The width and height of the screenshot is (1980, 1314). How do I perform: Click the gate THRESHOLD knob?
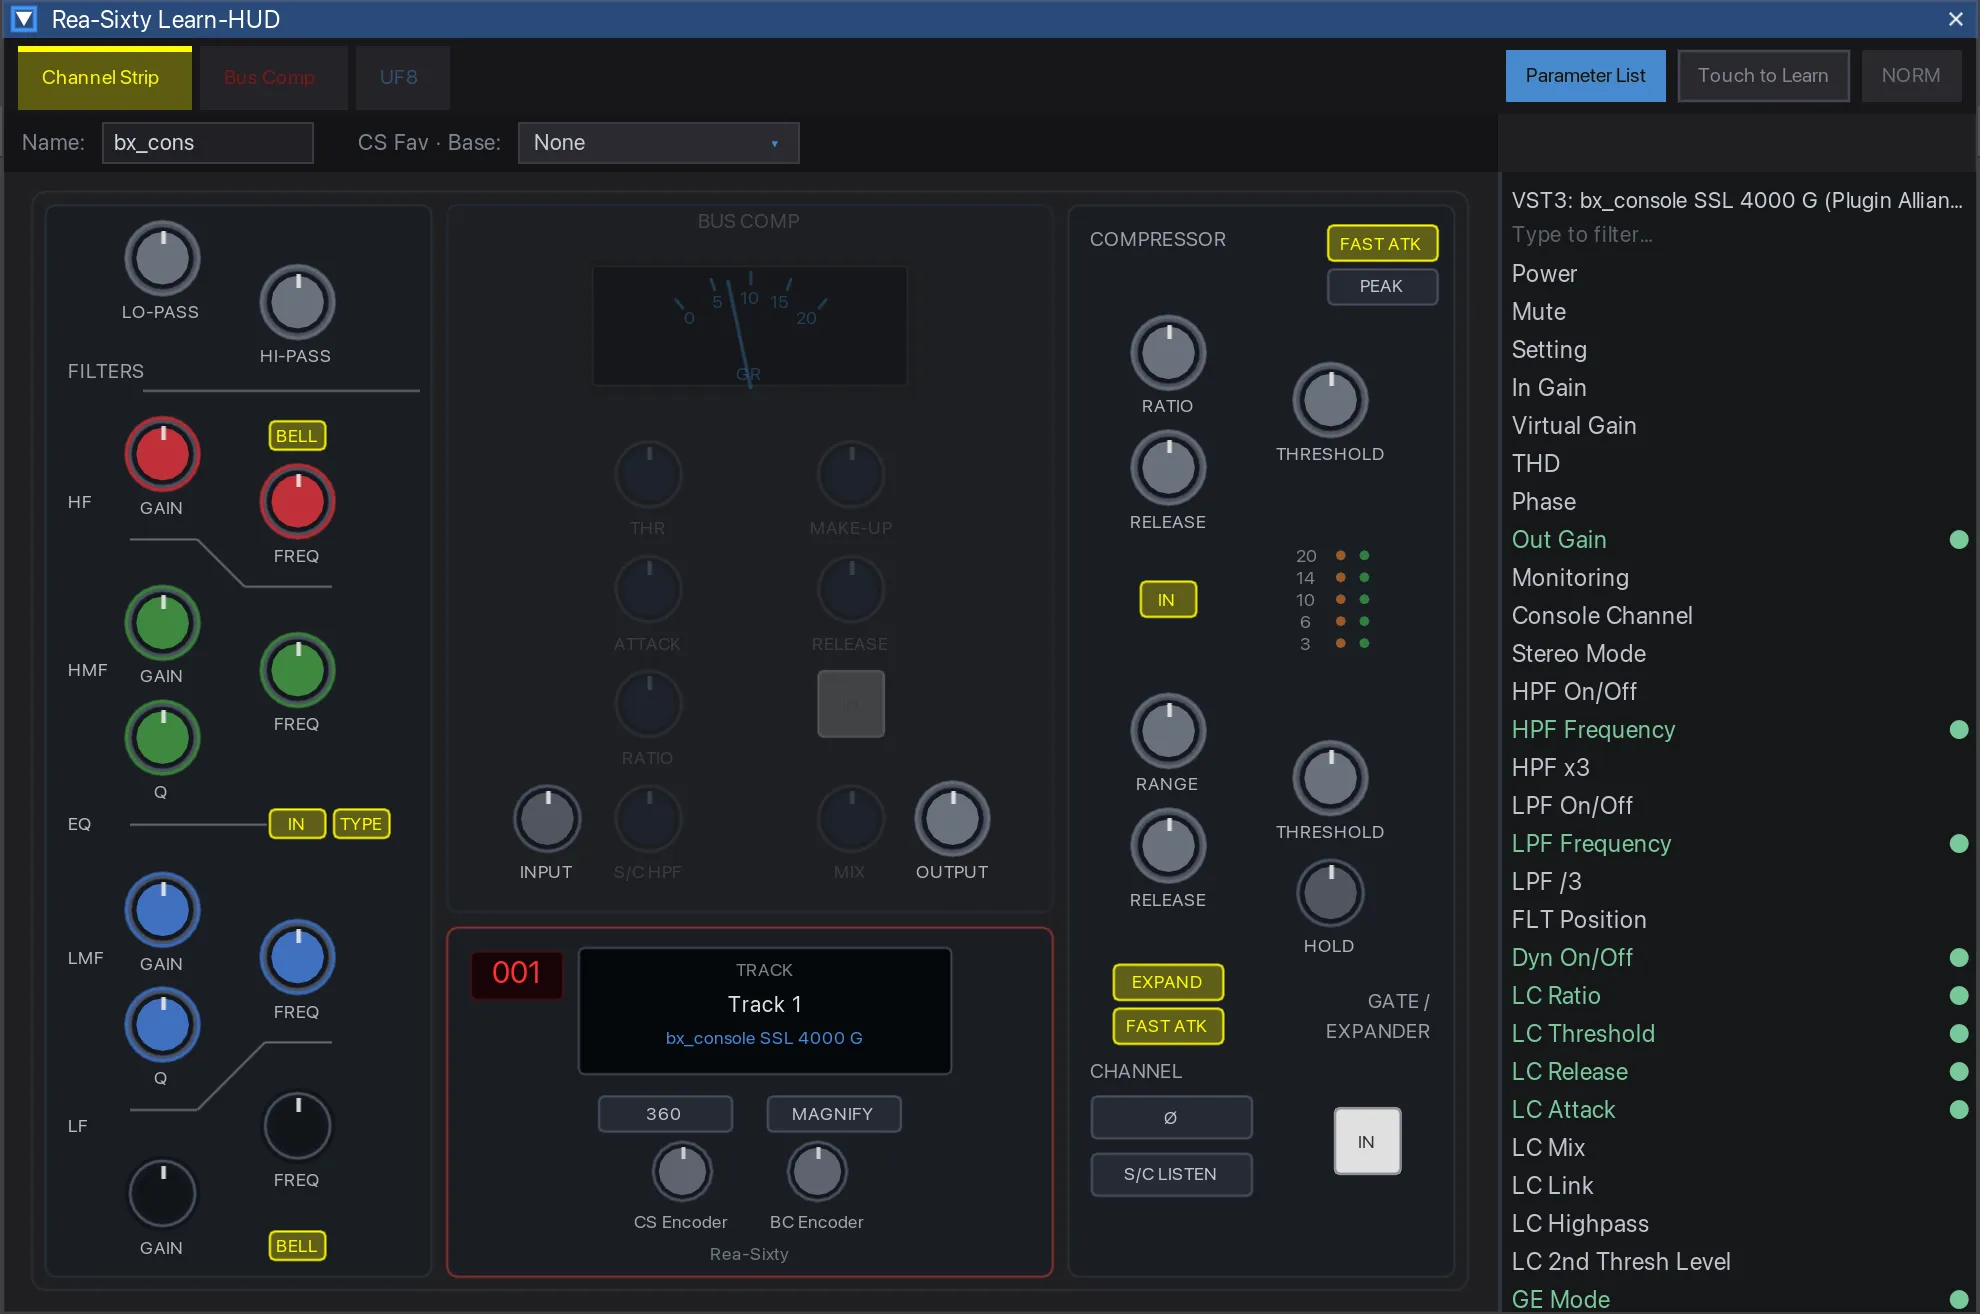coord(1330,778)
